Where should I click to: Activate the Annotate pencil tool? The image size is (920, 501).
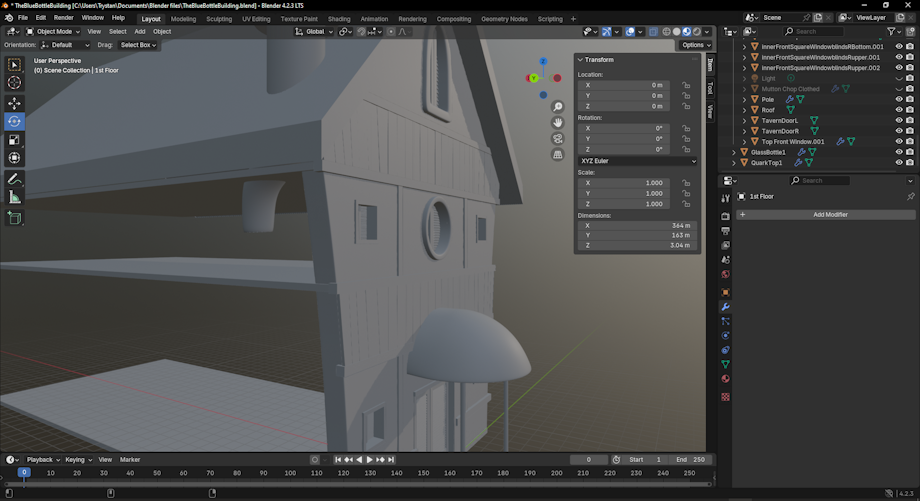tap(14, 179)
